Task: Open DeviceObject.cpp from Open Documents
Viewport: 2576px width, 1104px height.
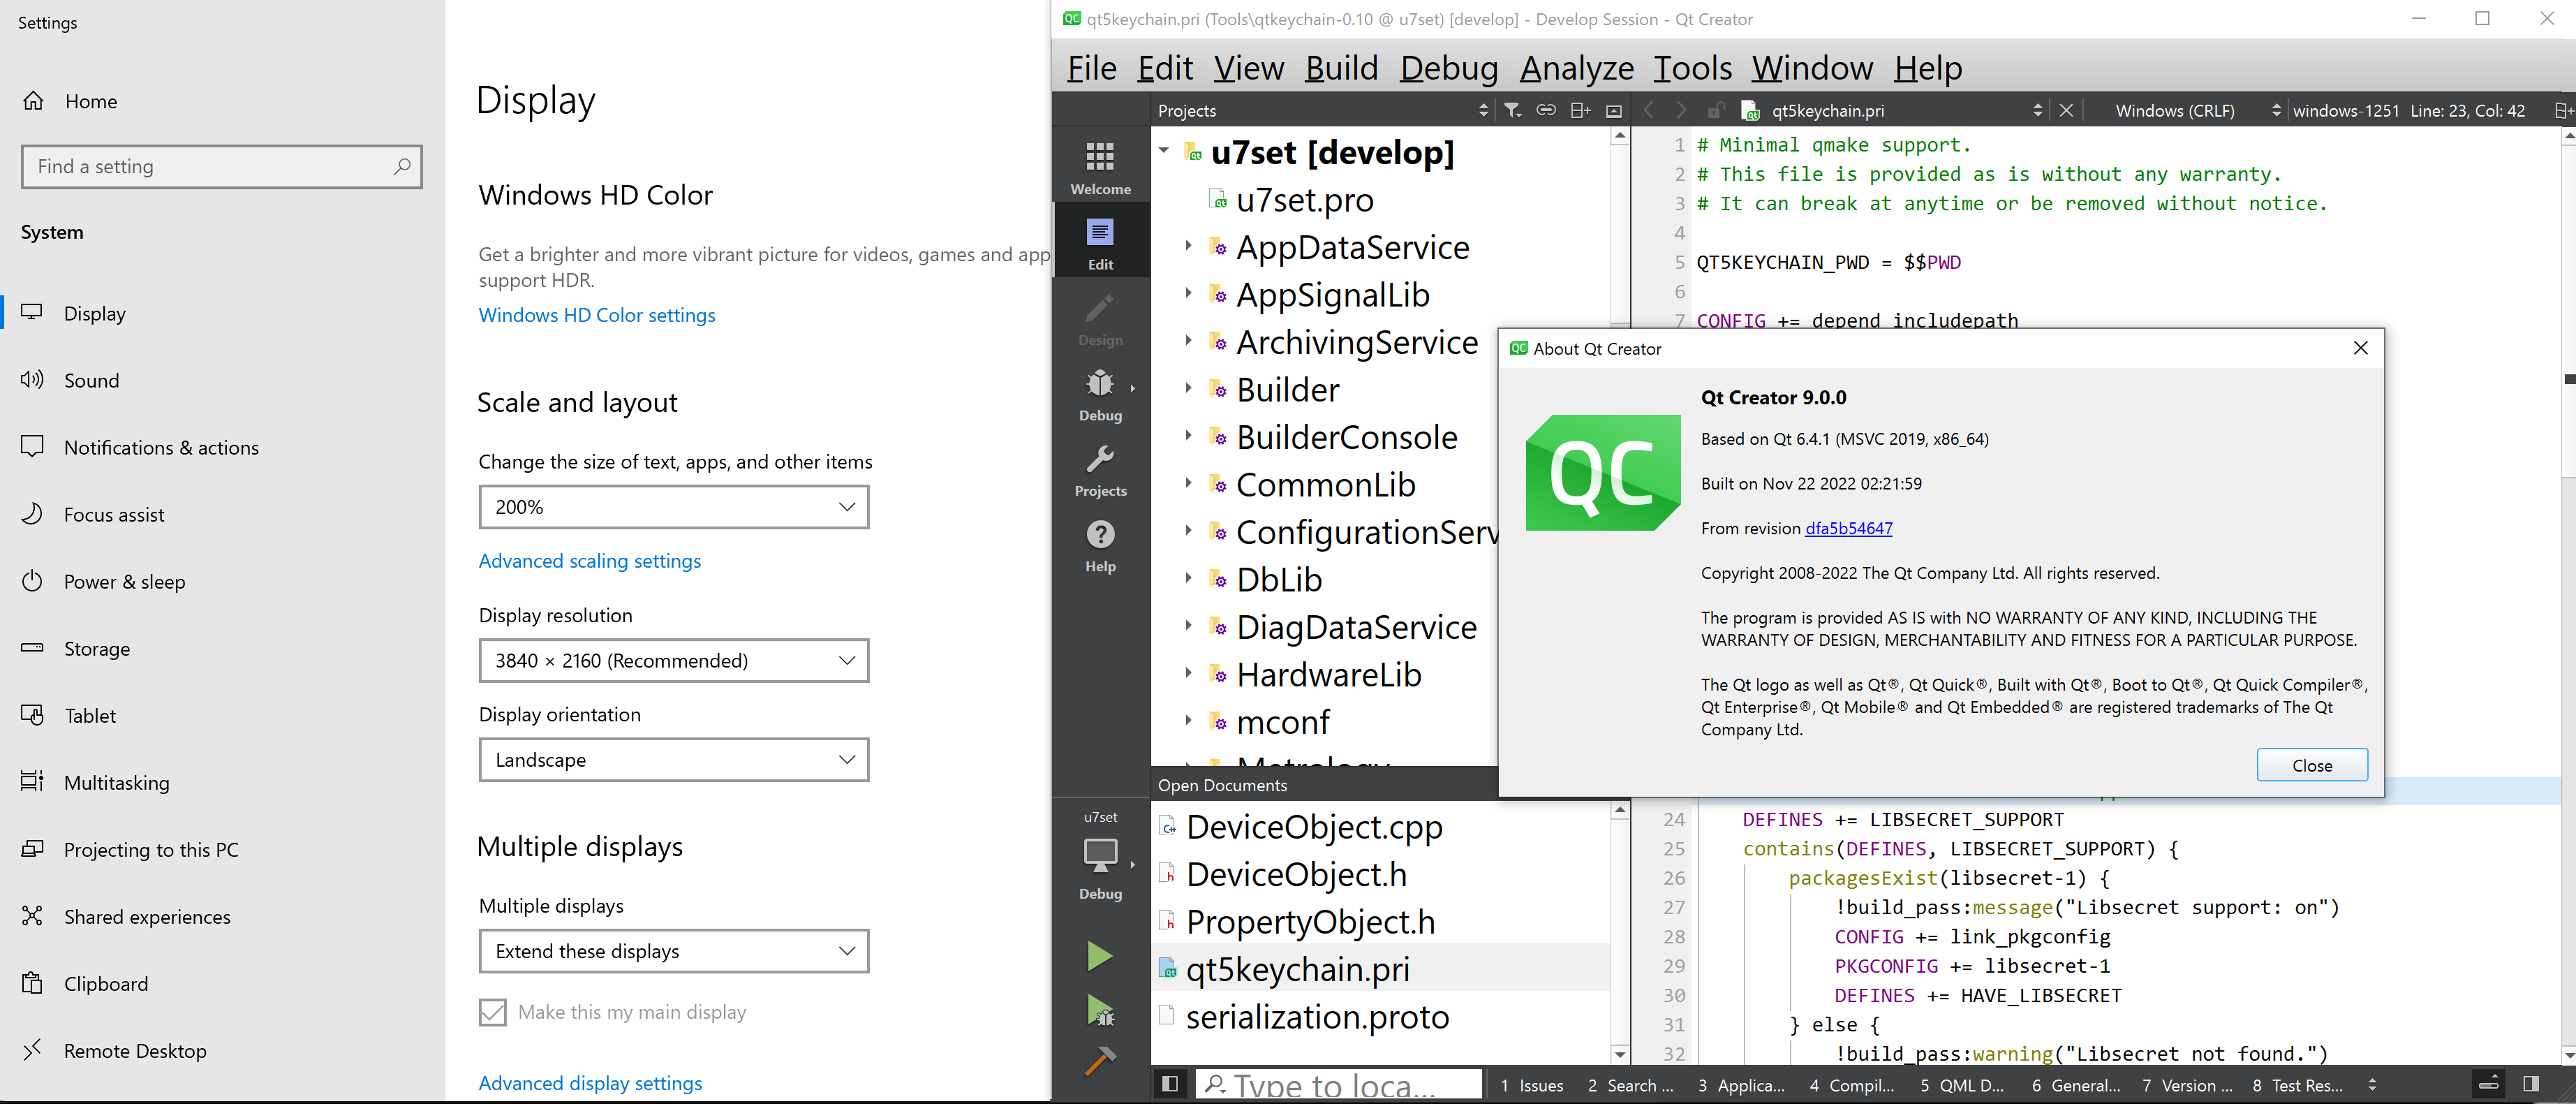Action: coord(1314,827)
